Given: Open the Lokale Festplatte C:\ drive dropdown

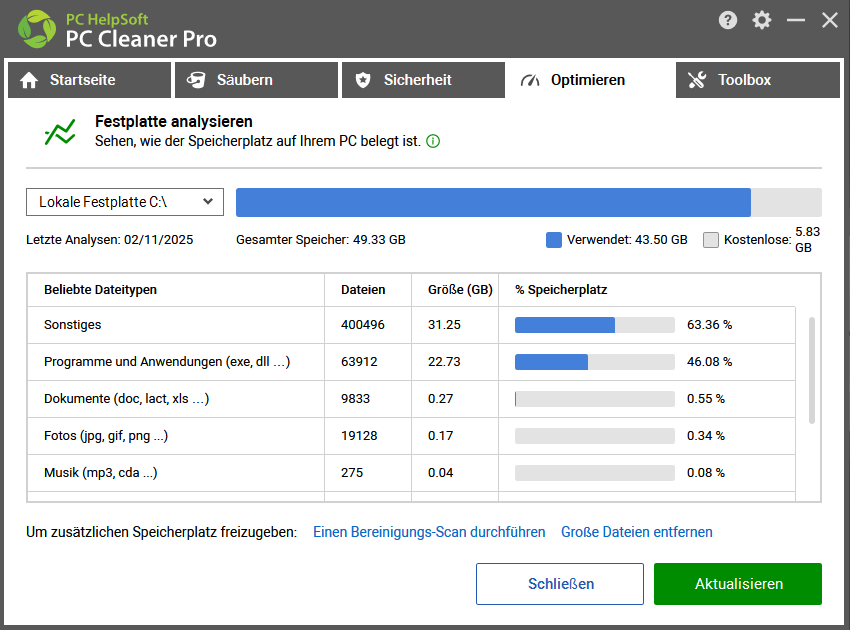Looking at the screenshot, I should click(x=125, y=202).
